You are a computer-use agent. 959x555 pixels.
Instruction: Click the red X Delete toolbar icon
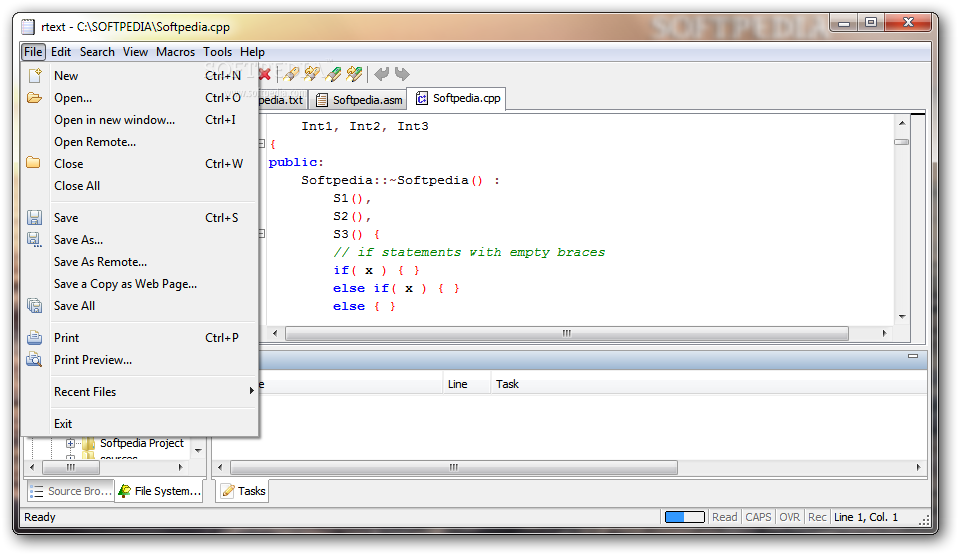pos(265,75)
